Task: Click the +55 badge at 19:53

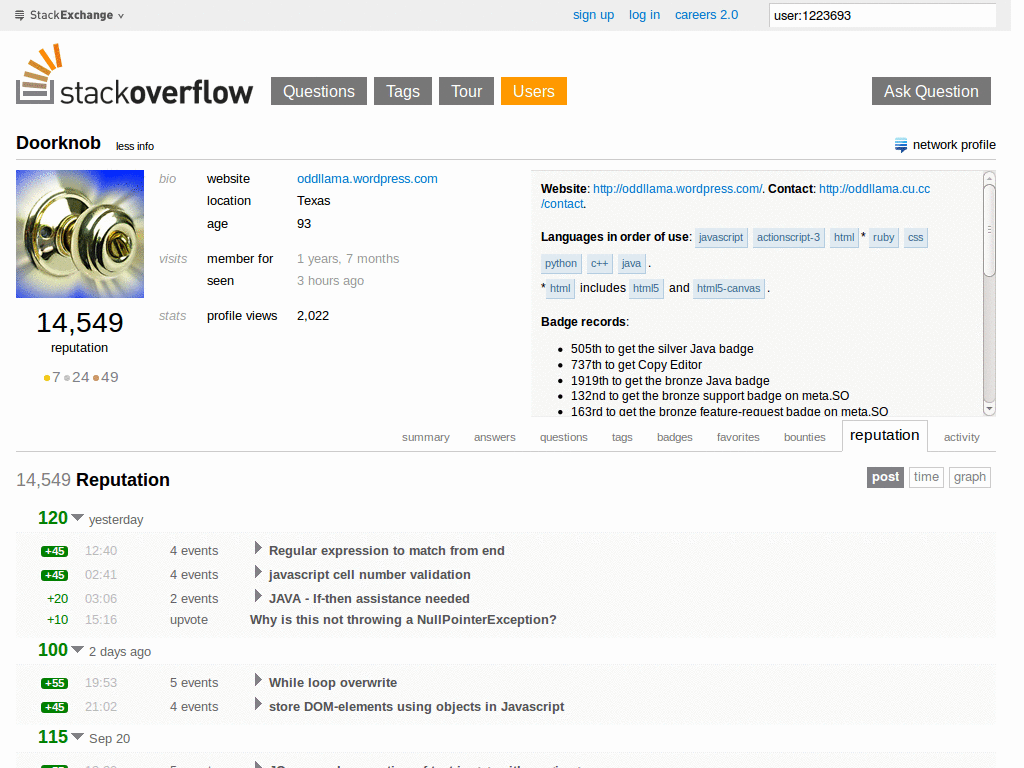Action: [54, 683]
